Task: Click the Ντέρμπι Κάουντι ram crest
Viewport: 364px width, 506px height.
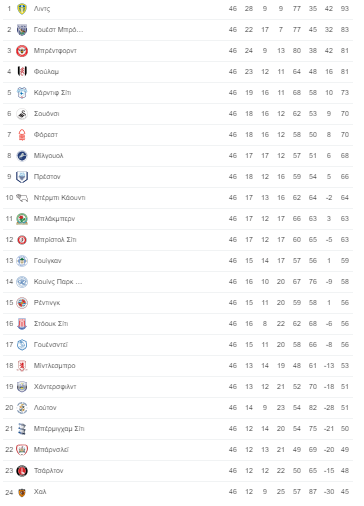Action: tap(22, 198)
